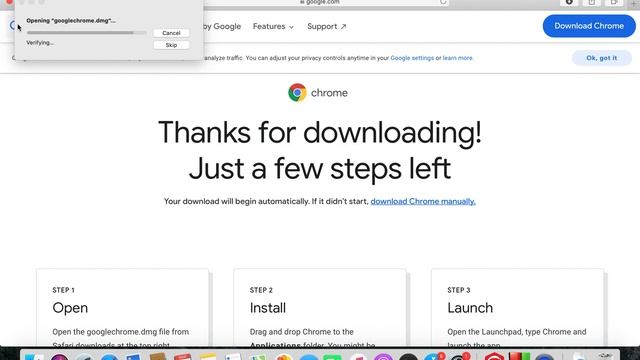Click the Safari reload page icon
This screenshot has width=640, height=360.
coord(443,2)
